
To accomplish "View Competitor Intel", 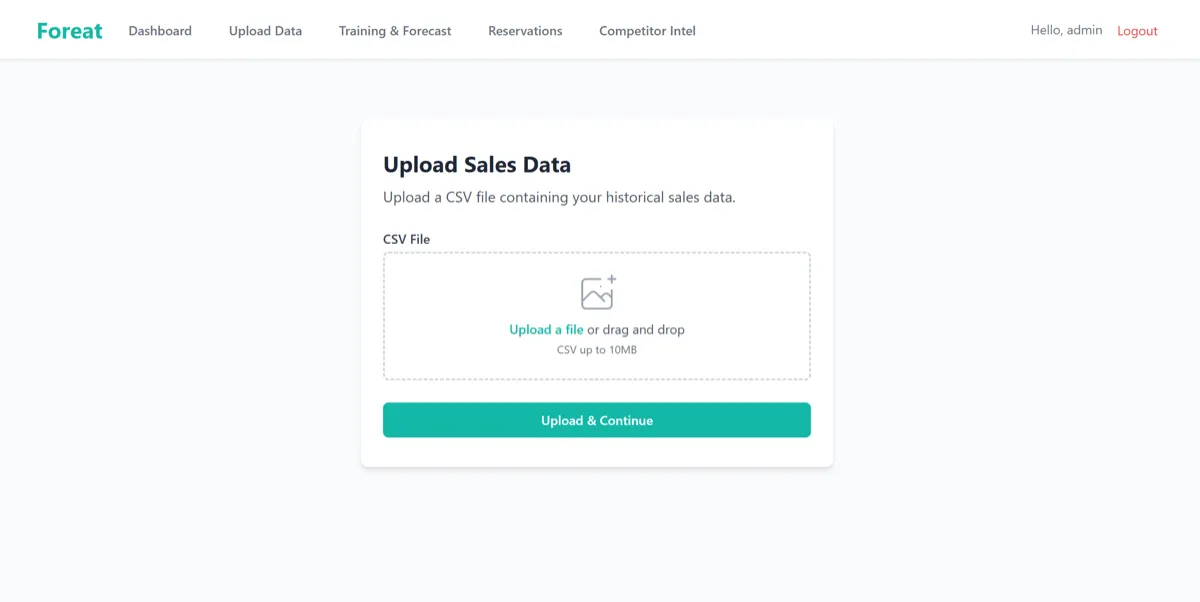I will (x=646, y=31).
